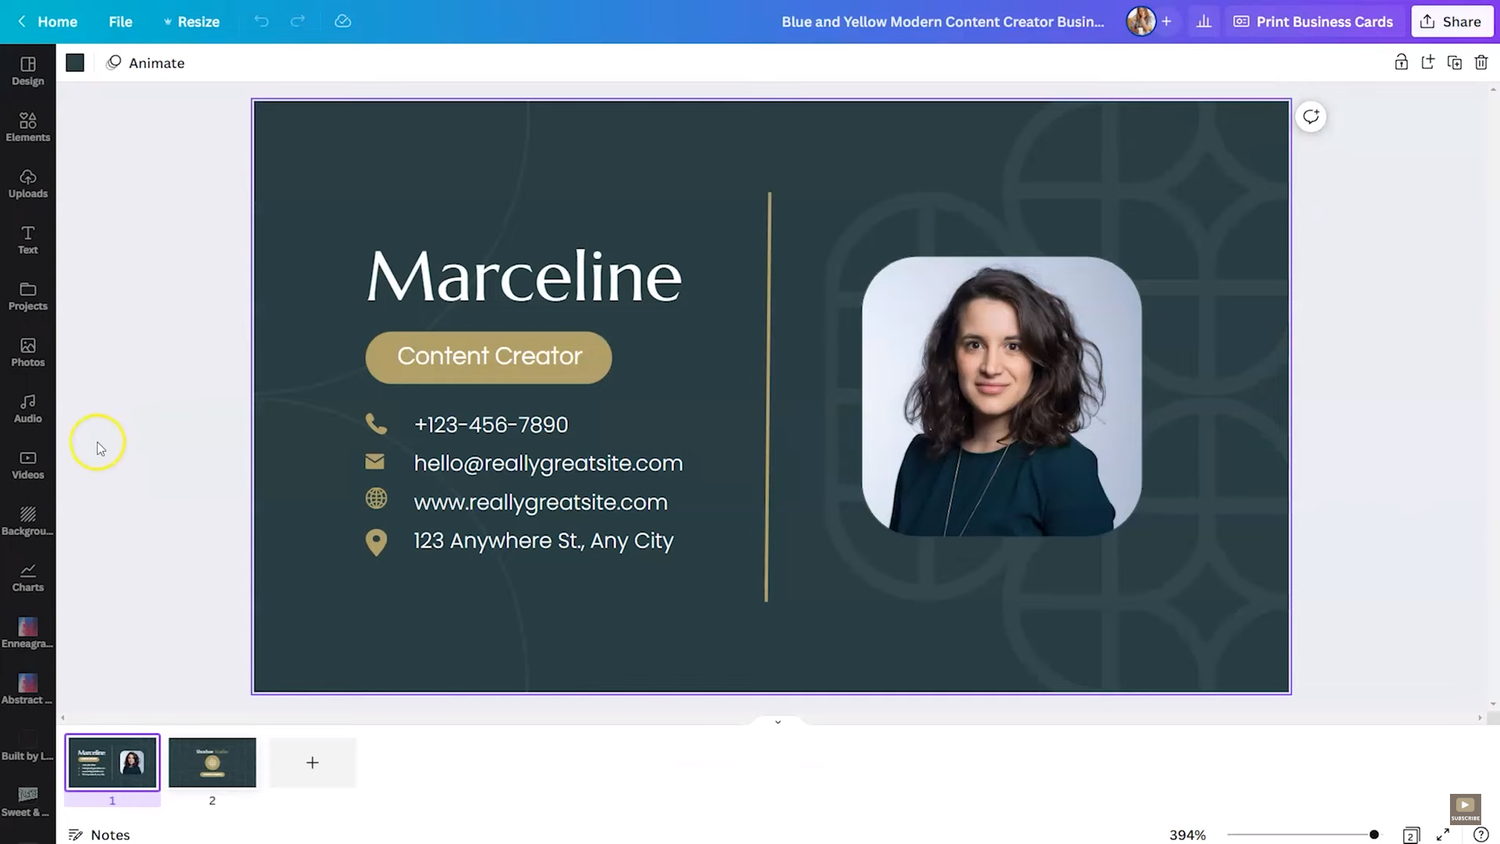Open the Text panel

(27, 239)
